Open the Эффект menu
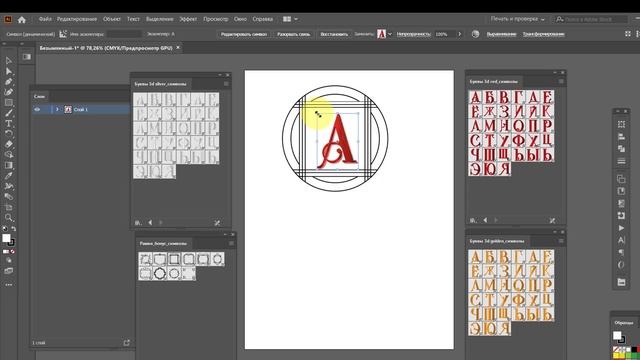The width and height of the screenshot is (640, 360). 188,19
